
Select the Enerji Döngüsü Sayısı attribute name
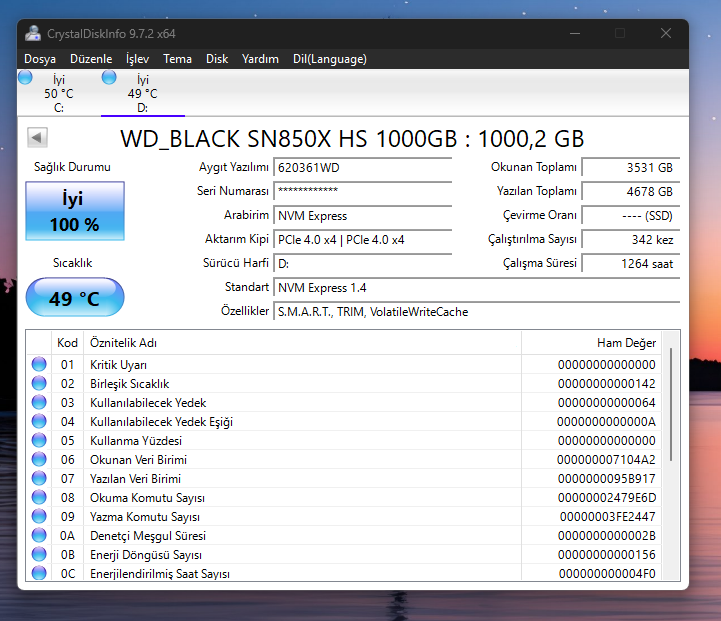[x=146, y=555]
